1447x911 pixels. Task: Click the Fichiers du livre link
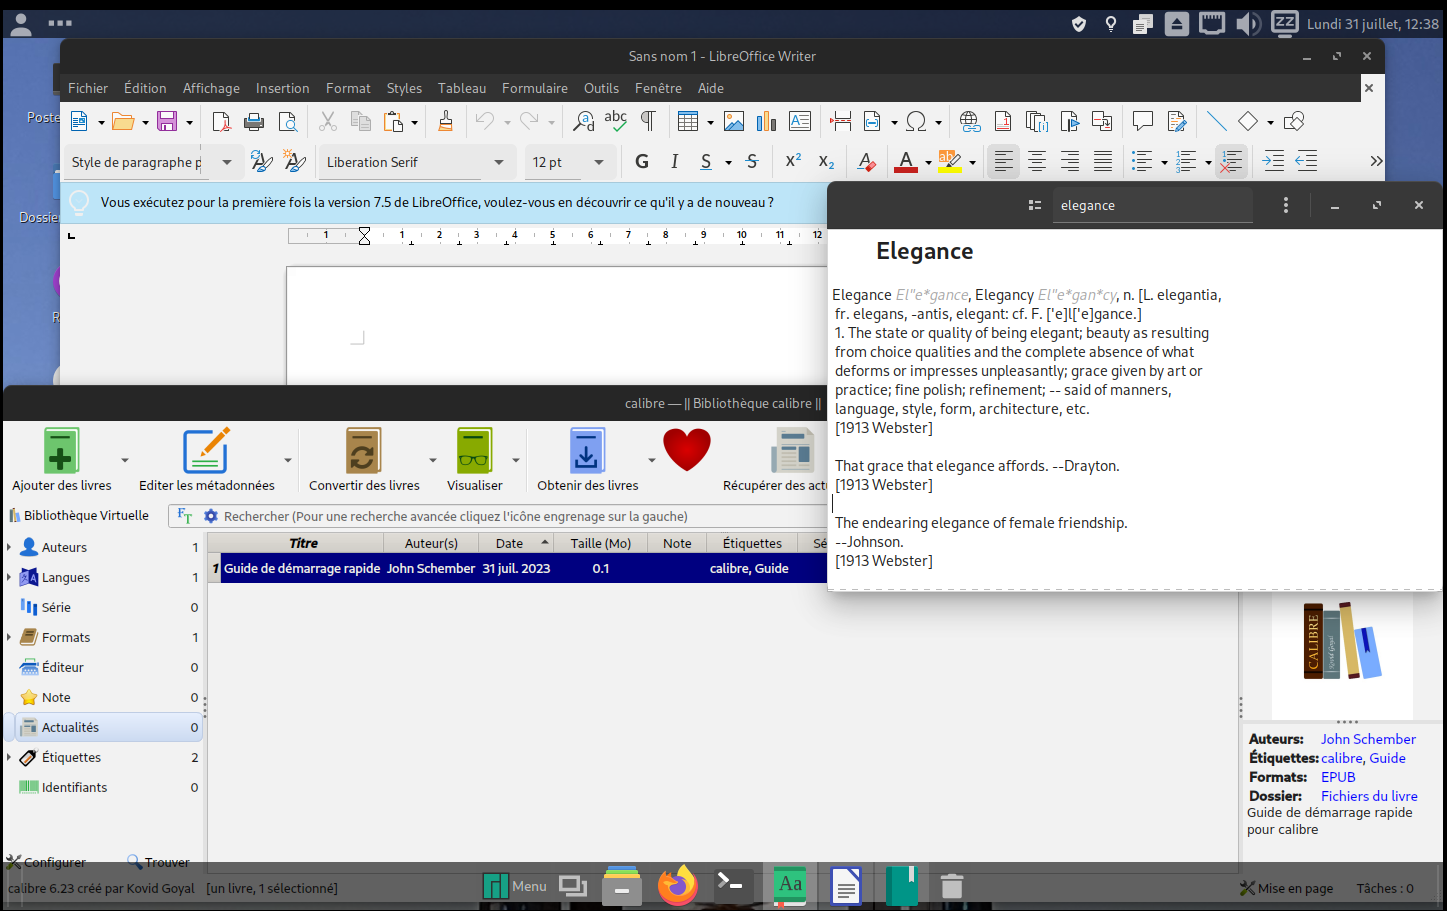click(1368, 796)
